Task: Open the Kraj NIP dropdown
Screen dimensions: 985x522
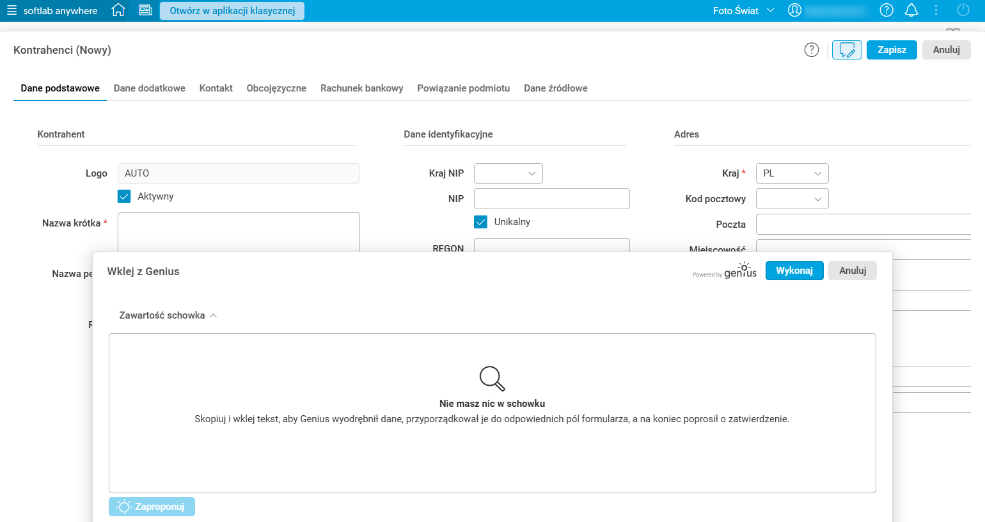Action: pyautogui.click(x=508, y=173)
